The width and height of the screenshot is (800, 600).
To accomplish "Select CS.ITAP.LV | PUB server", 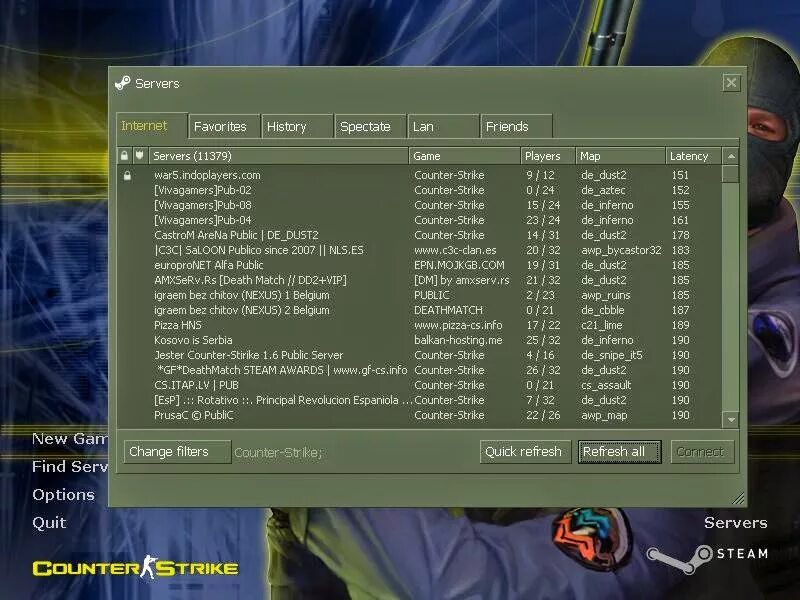I will [x=419, y=385].
